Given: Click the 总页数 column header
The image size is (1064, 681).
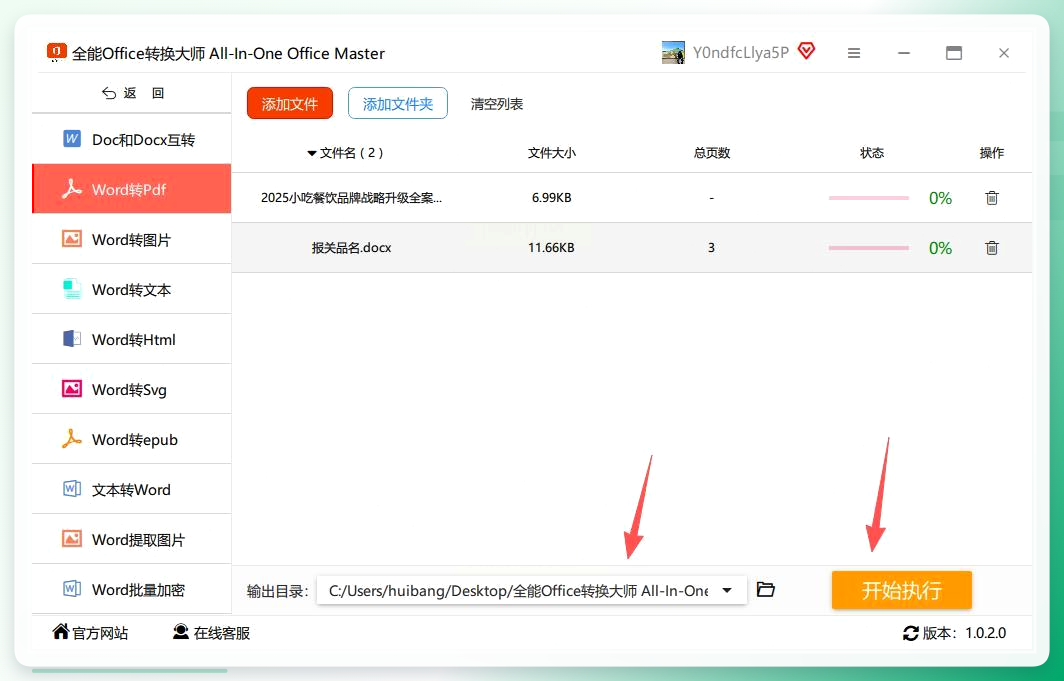Looking at the screenshot, I should [711, 153].
